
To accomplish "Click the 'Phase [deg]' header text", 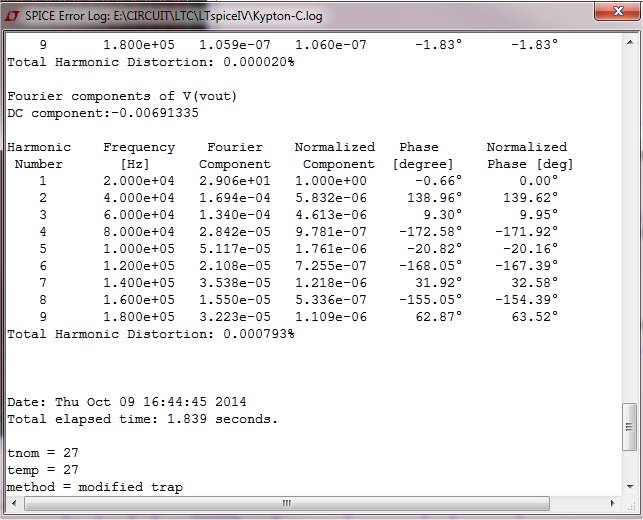I will [x=530, y=164].
